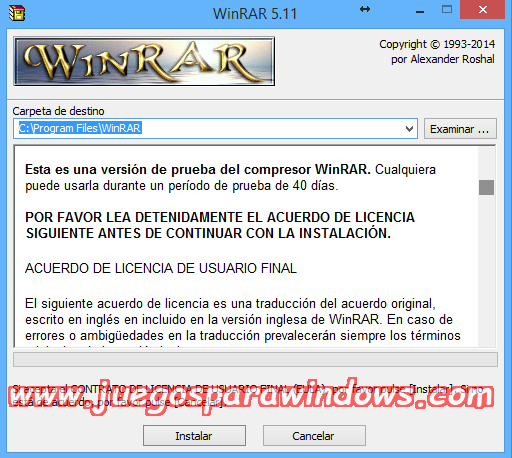Click 'POR FAVOR LEA DETENIDAMENTE' bold line
The width and height of the screenshot is (512, 458).
[x=220, y=217]
